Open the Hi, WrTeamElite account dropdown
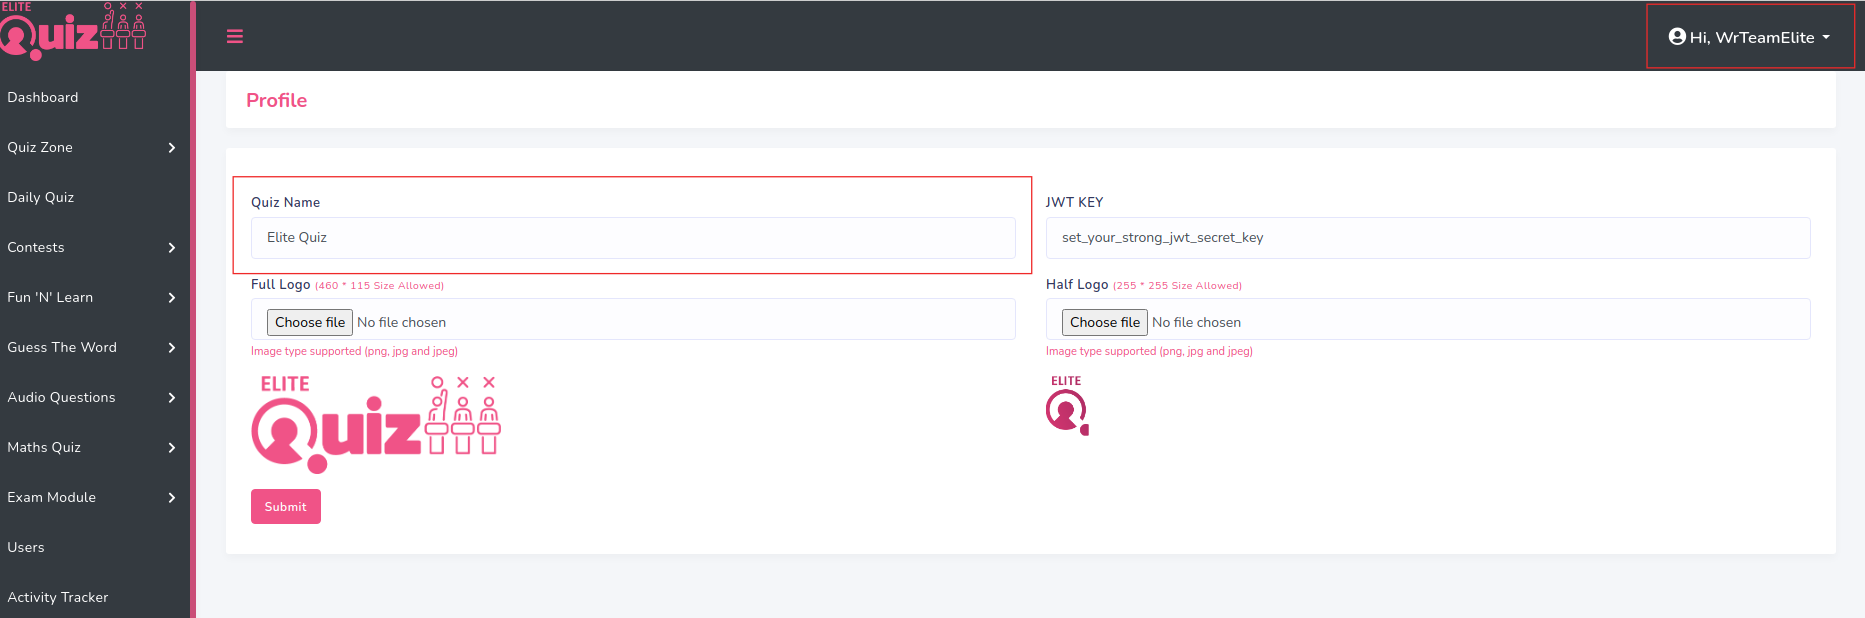The image size is (1865, 618). click(x=1751, y=37)
